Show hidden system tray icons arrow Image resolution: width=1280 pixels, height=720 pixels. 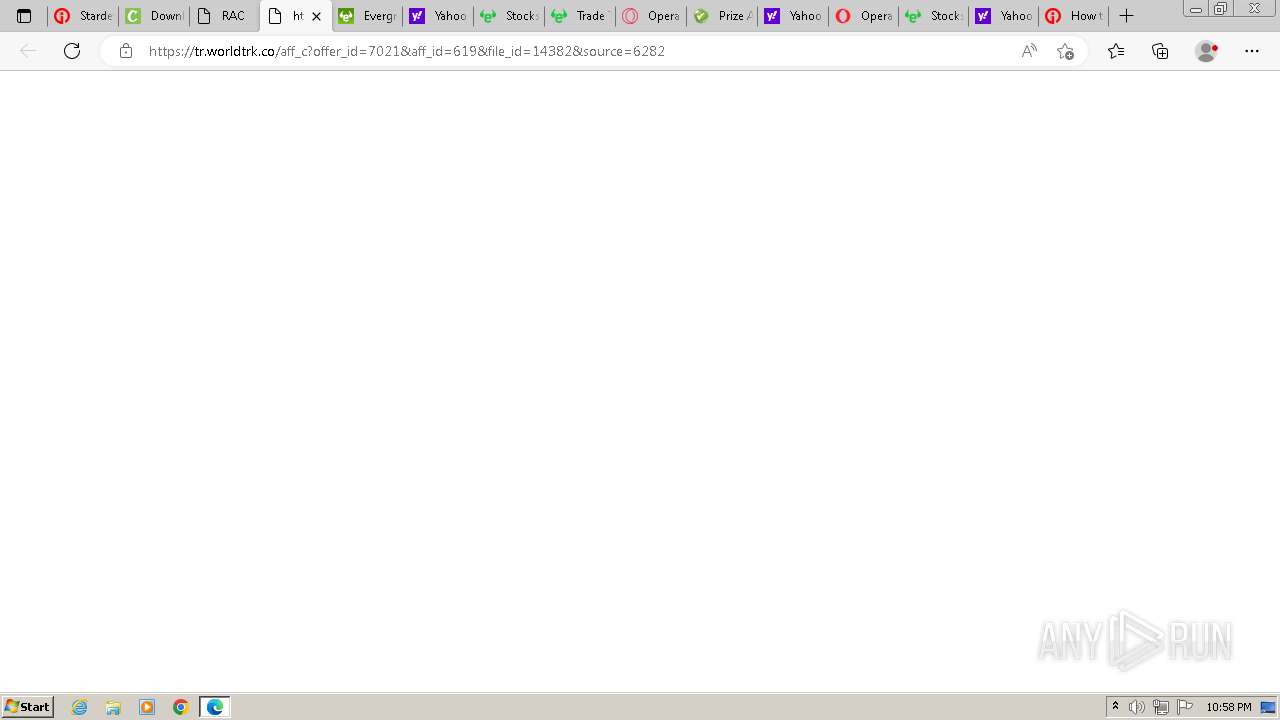tap(1115, 707)
